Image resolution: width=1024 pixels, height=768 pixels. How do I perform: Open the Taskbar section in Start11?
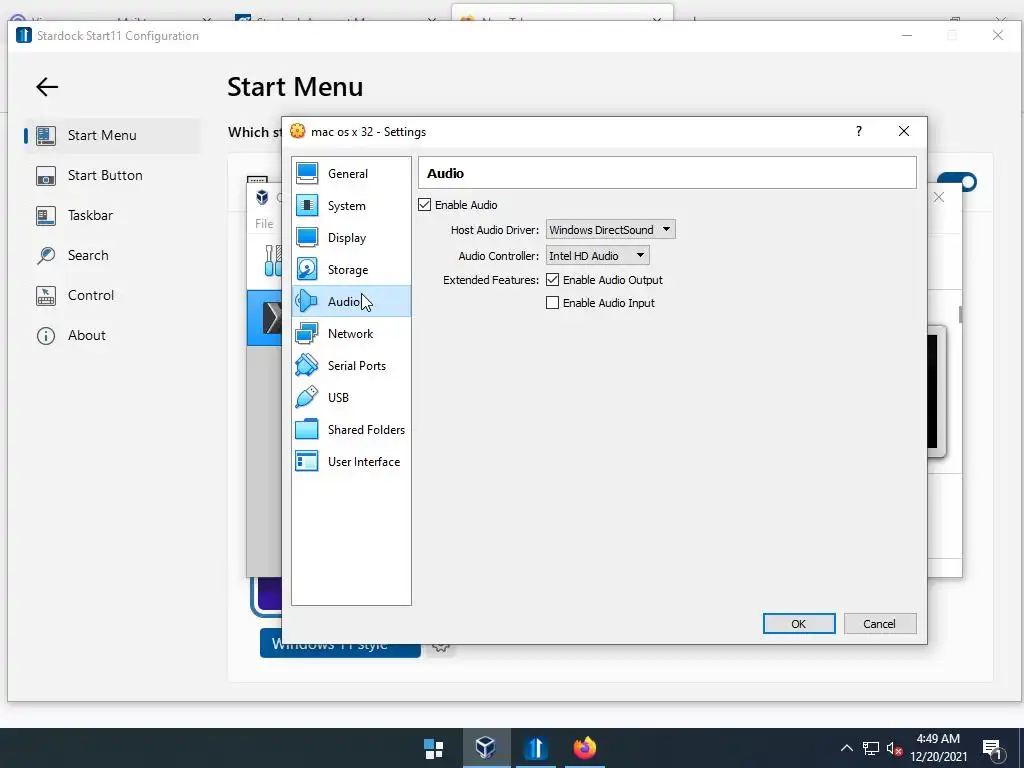coord(112,216)
